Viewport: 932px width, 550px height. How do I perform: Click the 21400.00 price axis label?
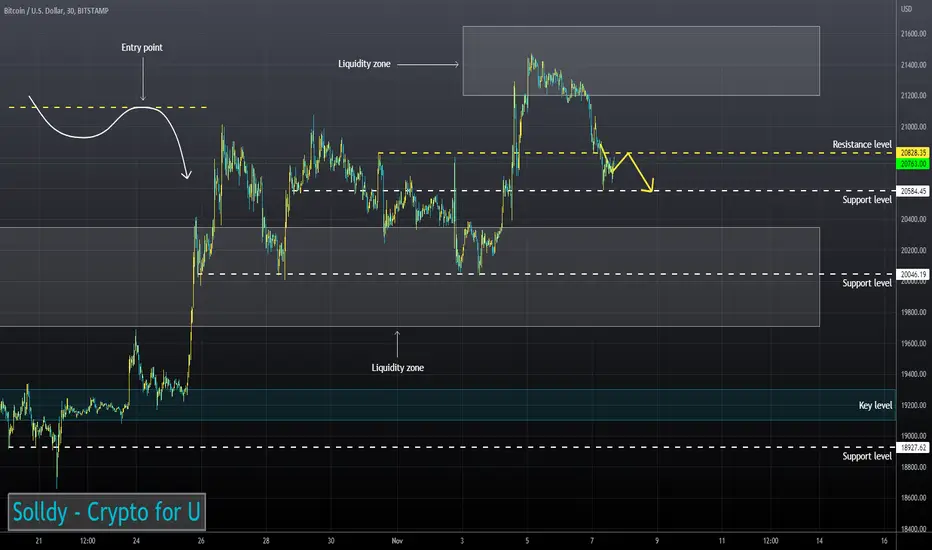click(x=913, y=65)
